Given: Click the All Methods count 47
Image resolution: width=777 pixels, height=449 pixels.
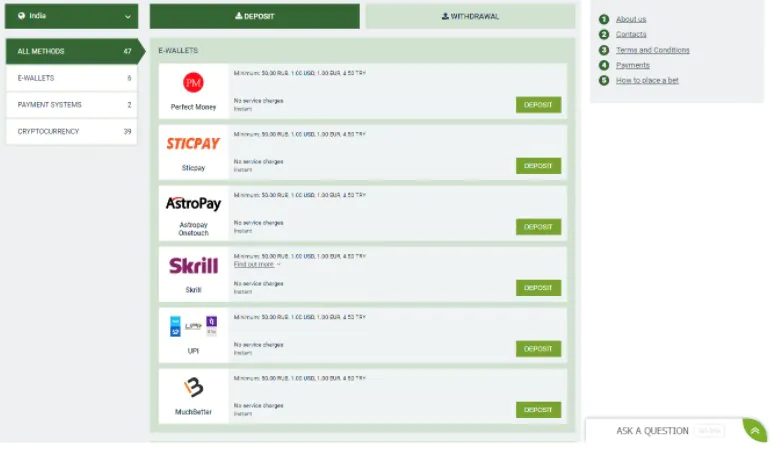Looking at the screenshot, I should (127, 51).
